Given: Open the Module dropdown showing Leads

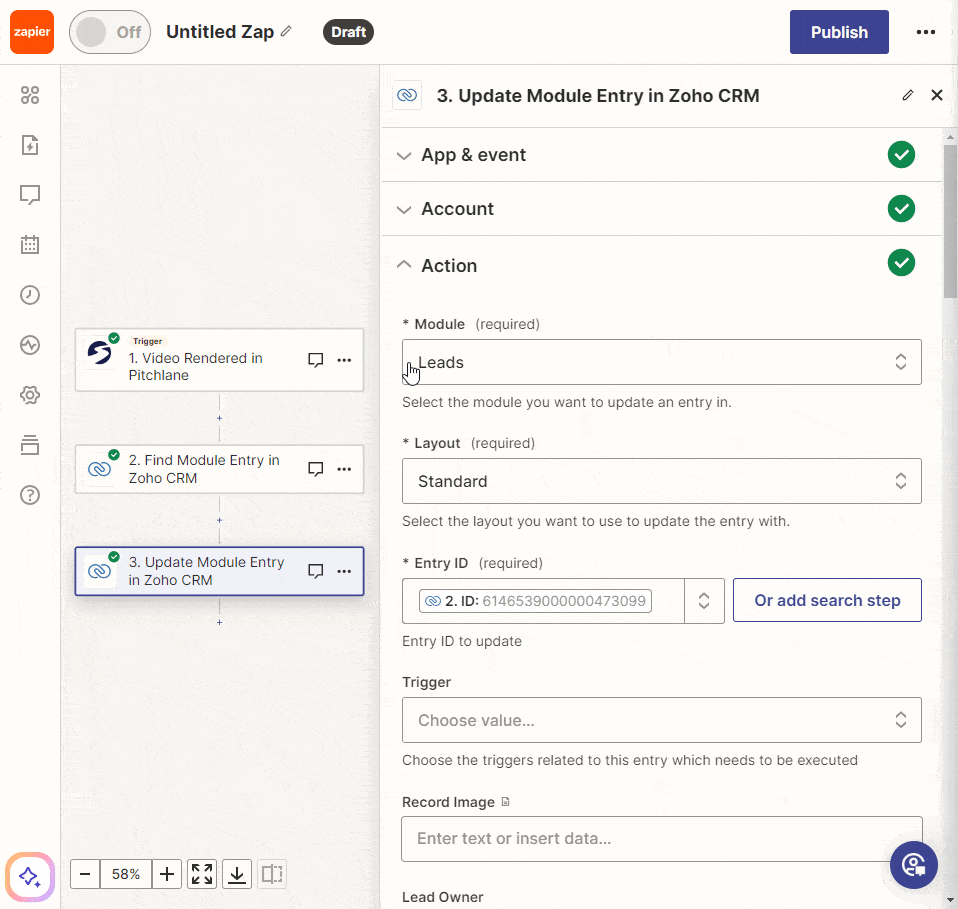Looking at the screenshot, I should pyautogui.click(x=662, y=362).
